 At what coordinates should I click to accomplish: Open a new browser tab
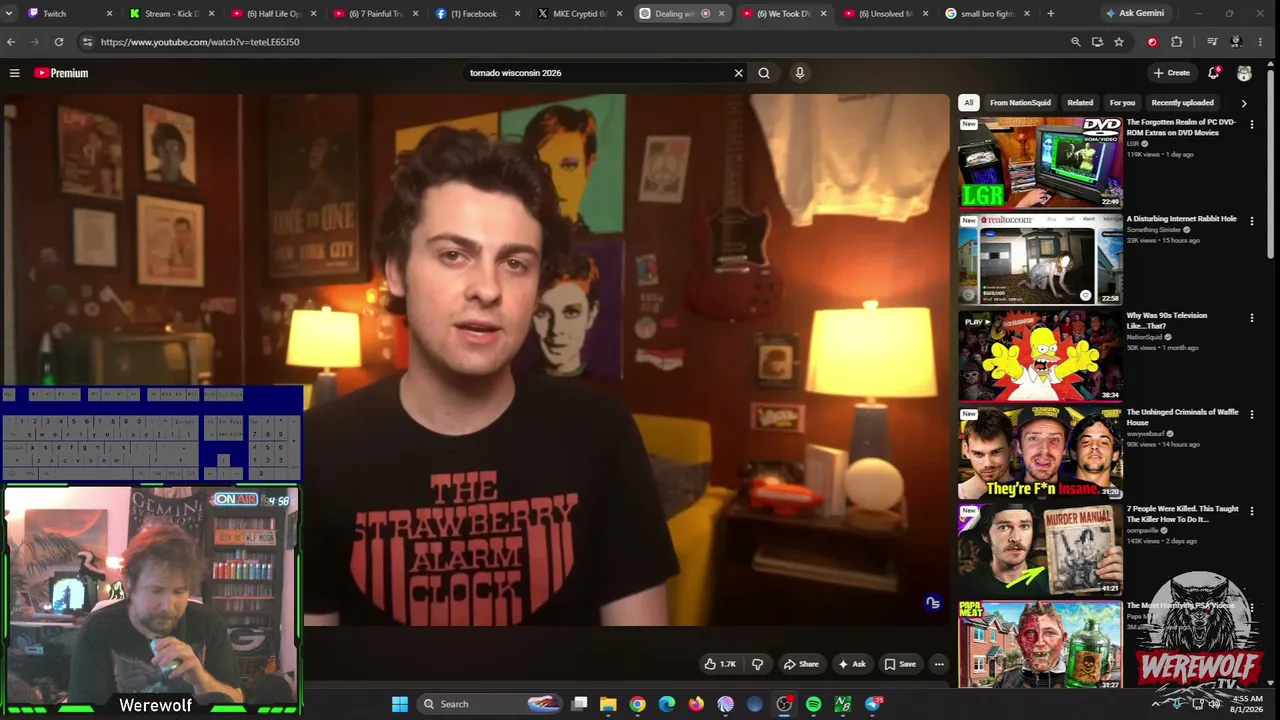click(1050, 14)
